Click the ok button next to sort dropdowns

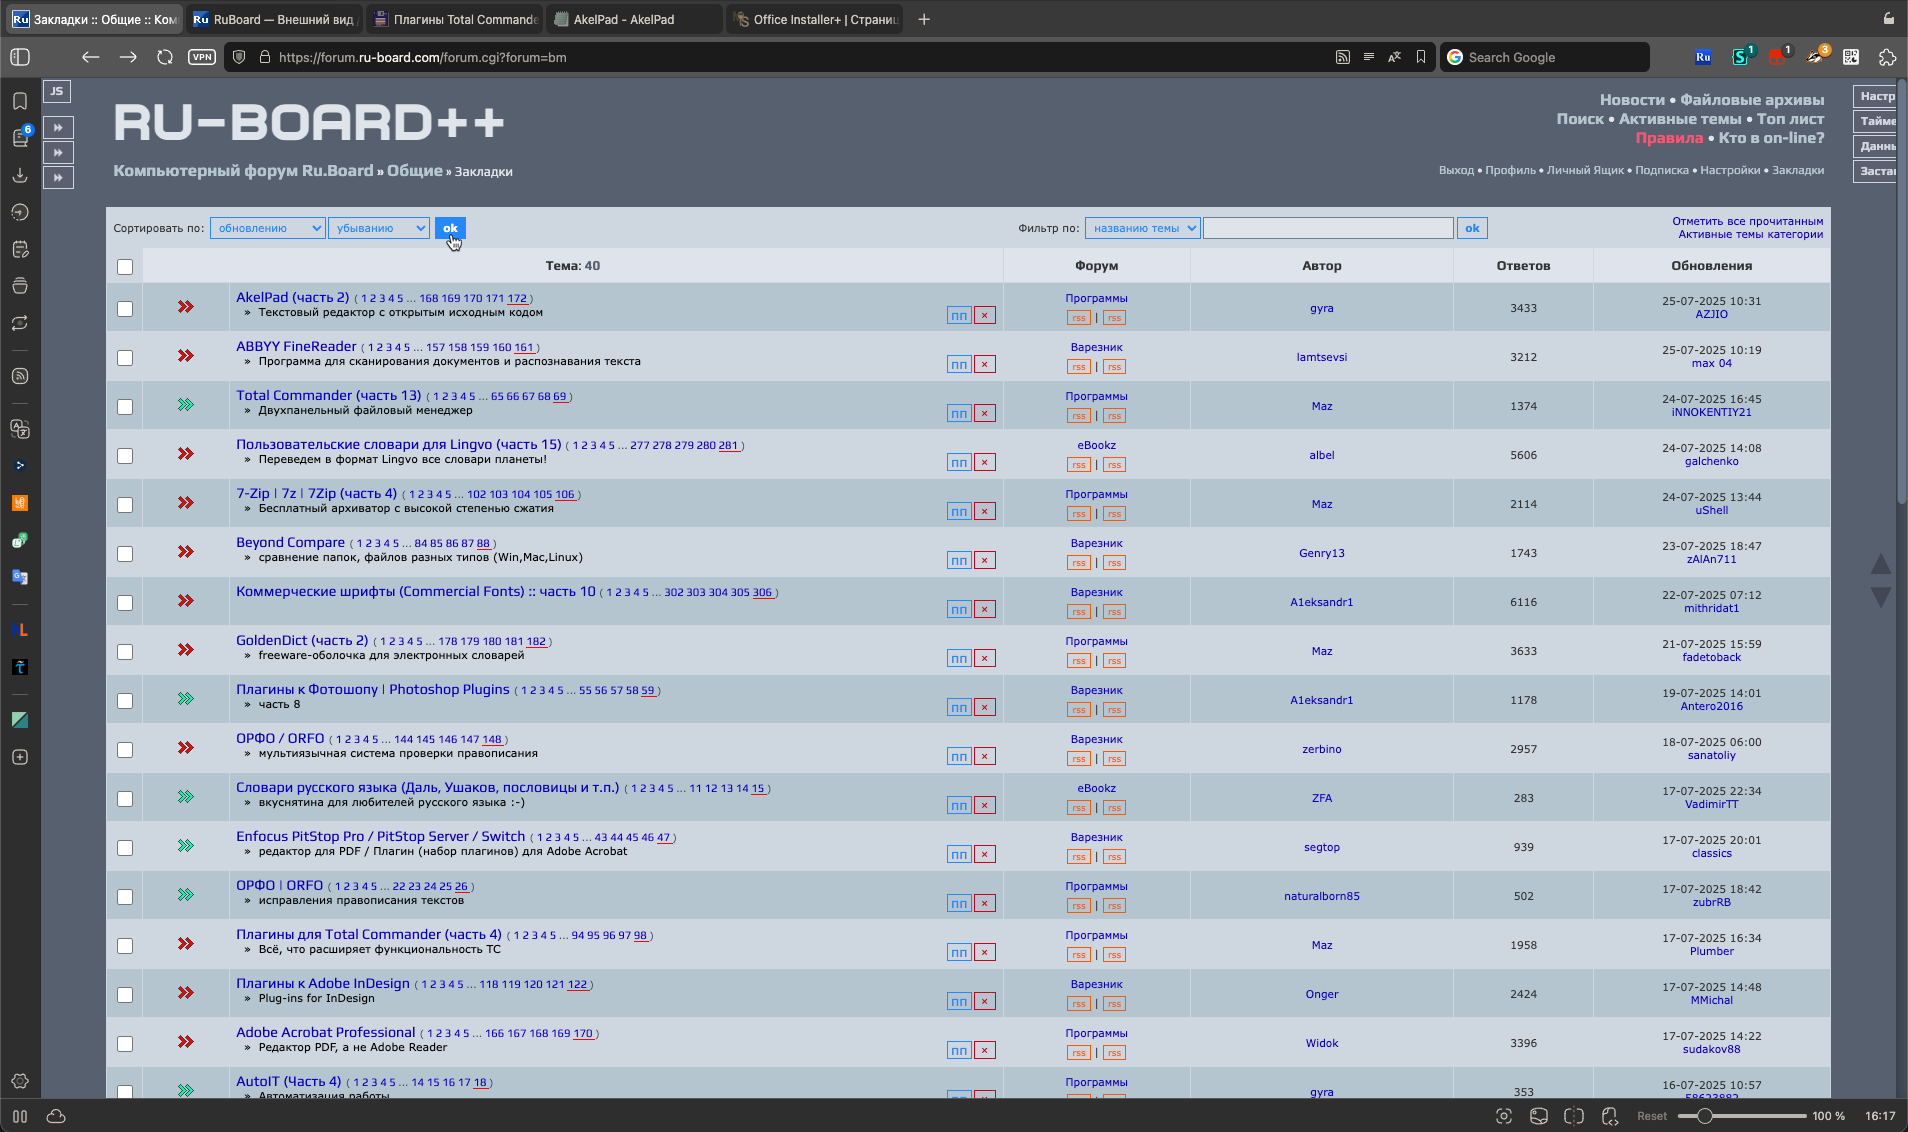click(x=450, y=228)
